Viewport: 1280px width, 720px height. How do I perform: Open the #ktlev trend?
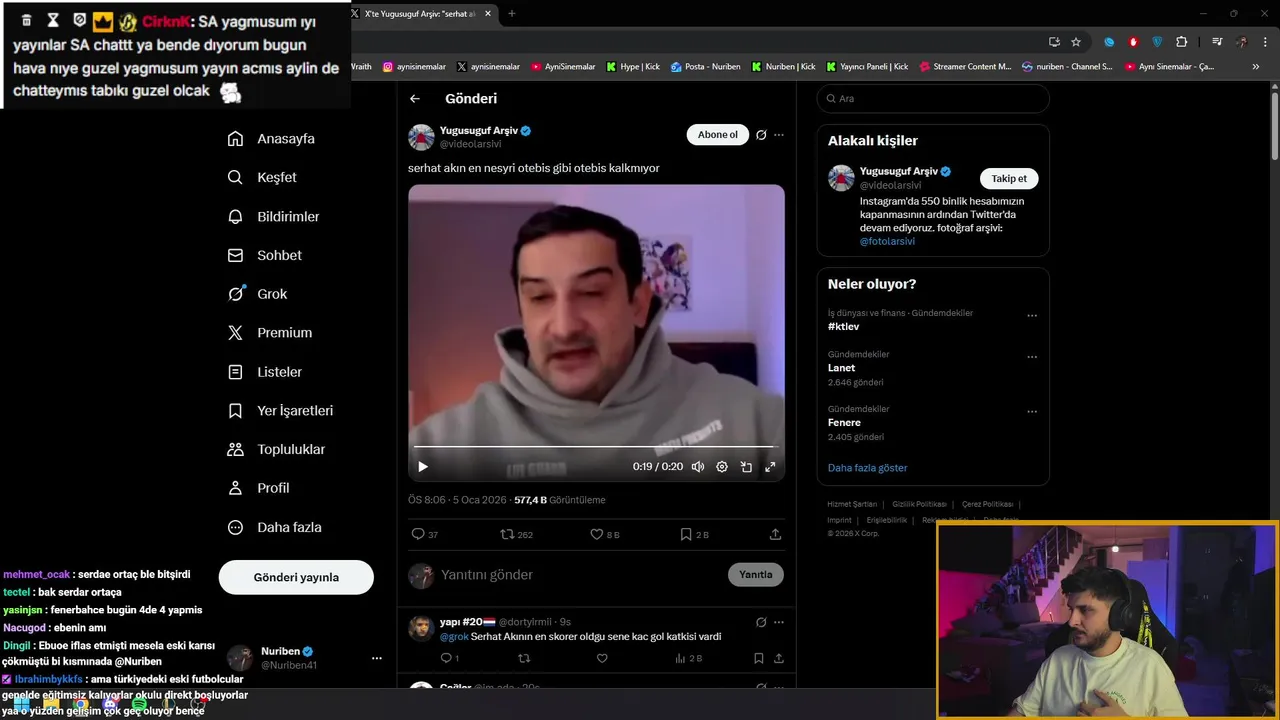(x=843, y=327)
